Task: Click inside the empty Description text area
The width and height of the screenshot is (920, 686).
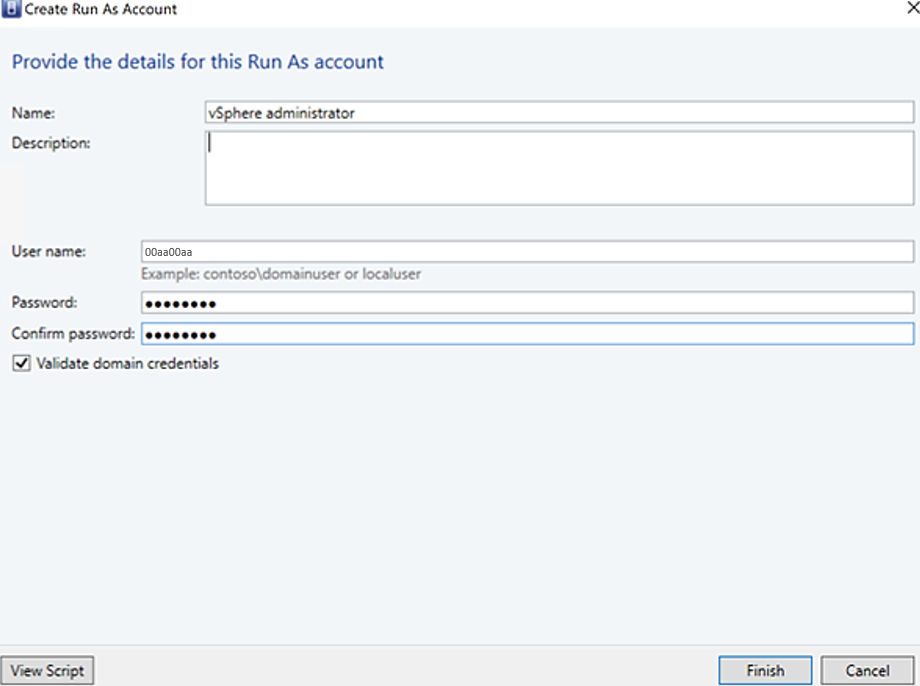Action: click(x=558, y=168)
